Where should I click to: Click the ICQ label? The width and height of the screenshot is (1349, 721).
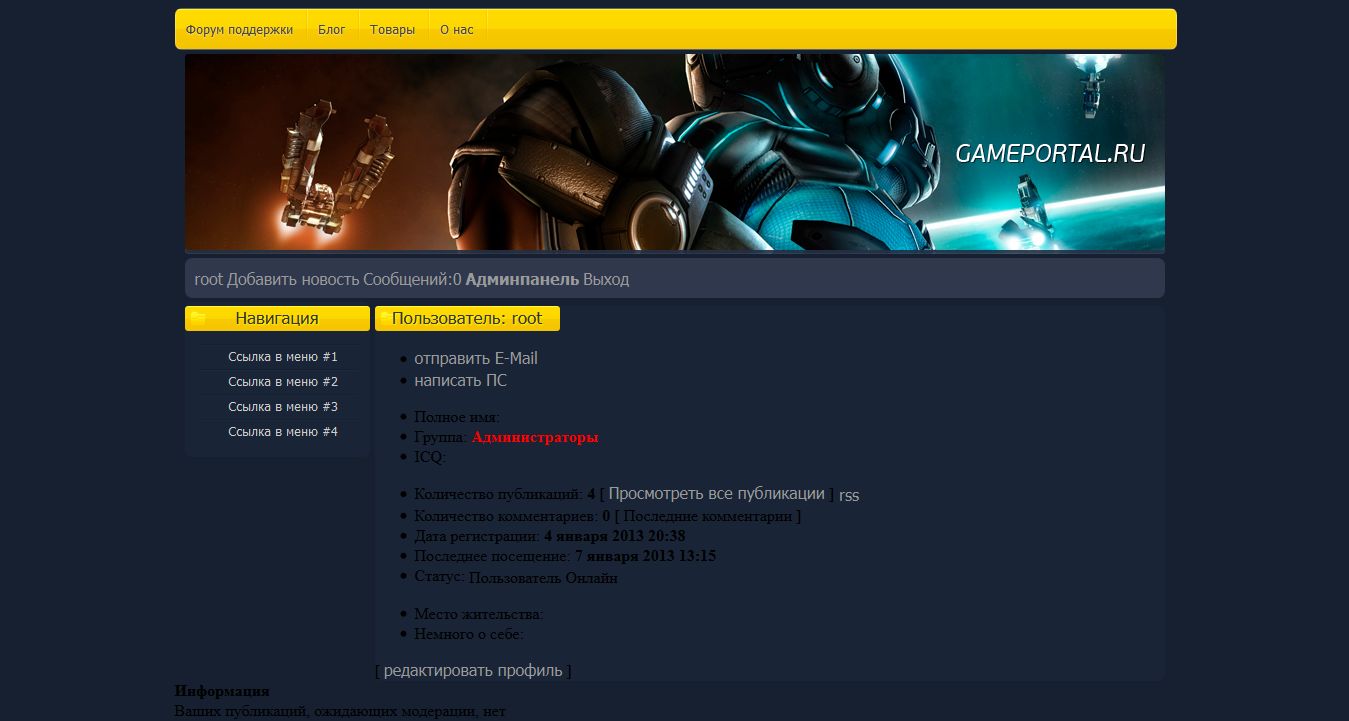pos(430,458)
